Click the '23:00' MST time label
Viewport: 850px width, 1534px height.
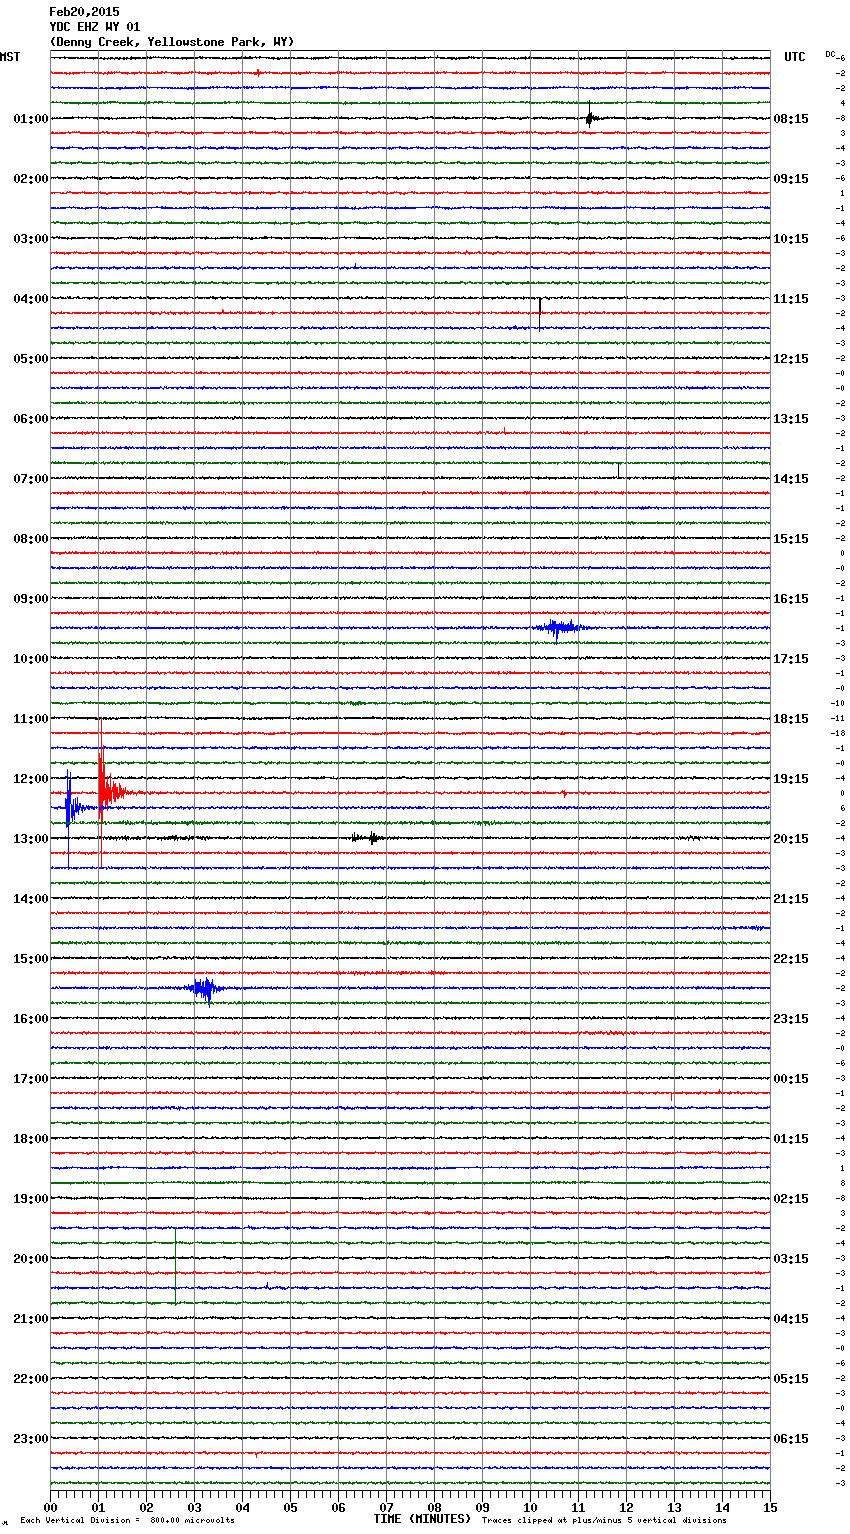click(x=31, y=1439)
